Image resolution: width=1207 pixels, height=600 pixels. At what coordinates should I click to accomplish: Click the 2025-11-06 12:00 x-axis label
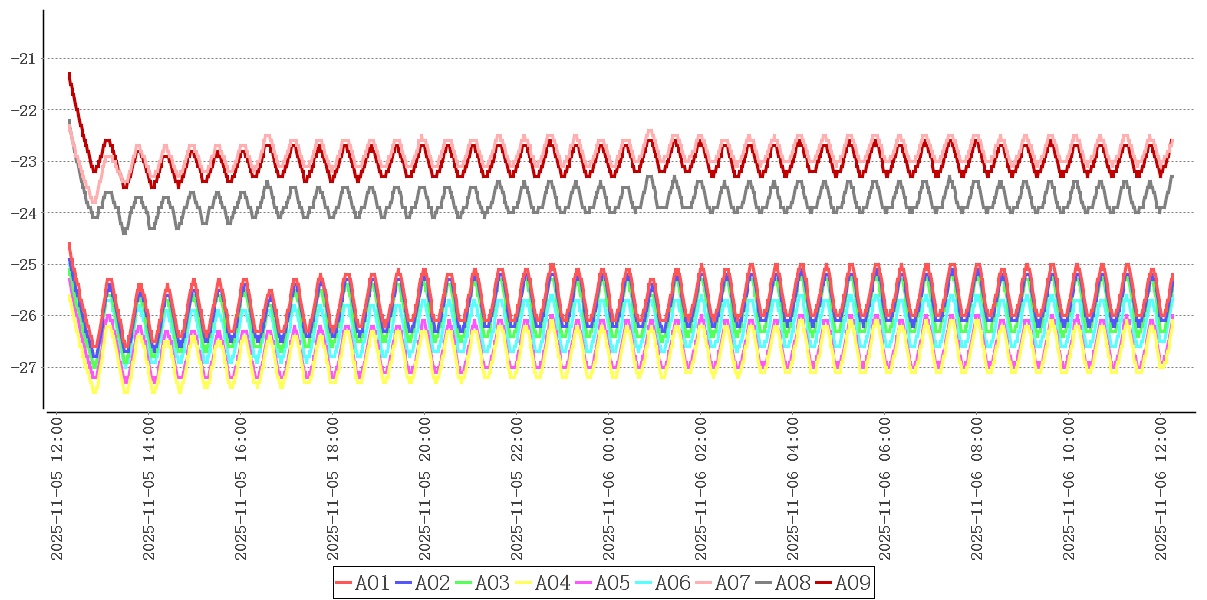click(1160, 489)
